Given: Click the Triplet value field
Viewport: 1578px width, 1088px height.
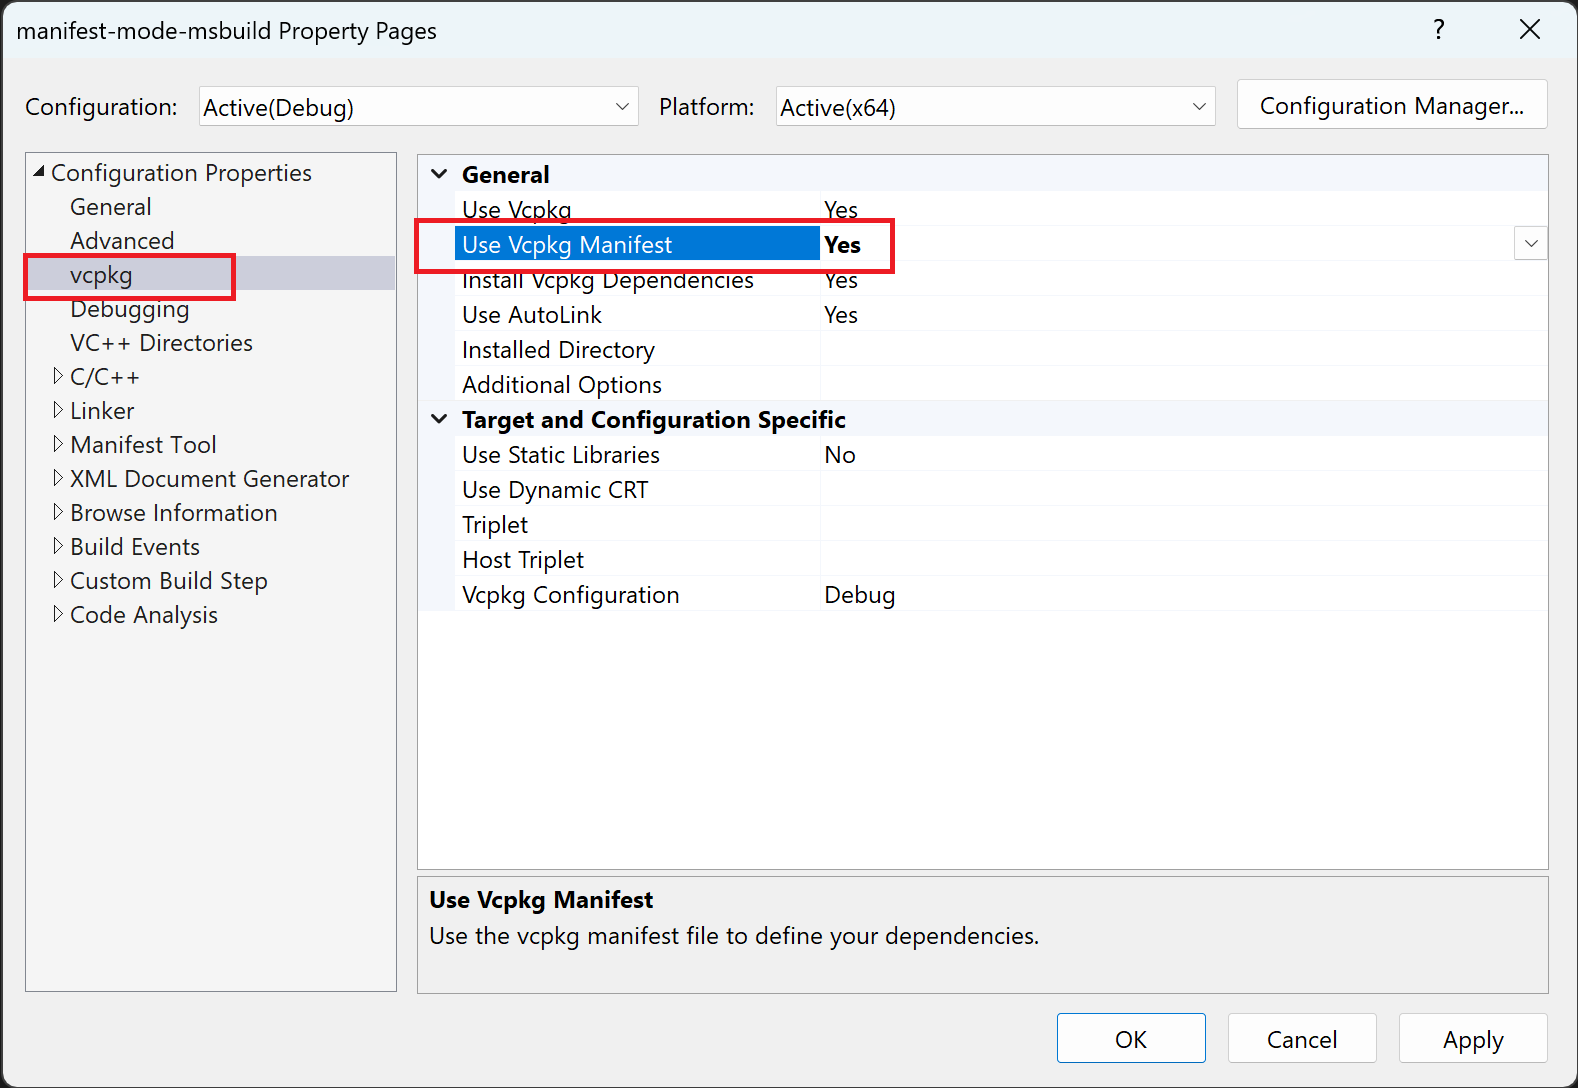Looking at the screenshot, I should 1180,525.
